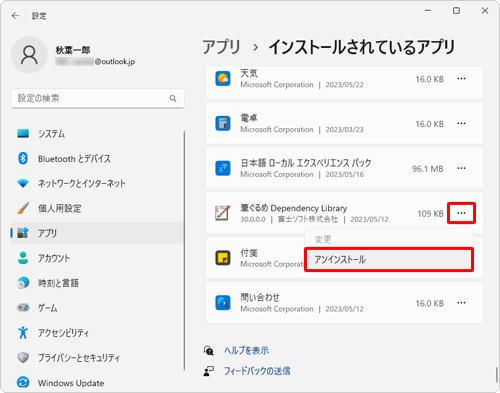This screenshot has width=500, height=393.
Task: Select the 筆ぐるめ Dependency Library name
Action: click(x=294, y=208)
